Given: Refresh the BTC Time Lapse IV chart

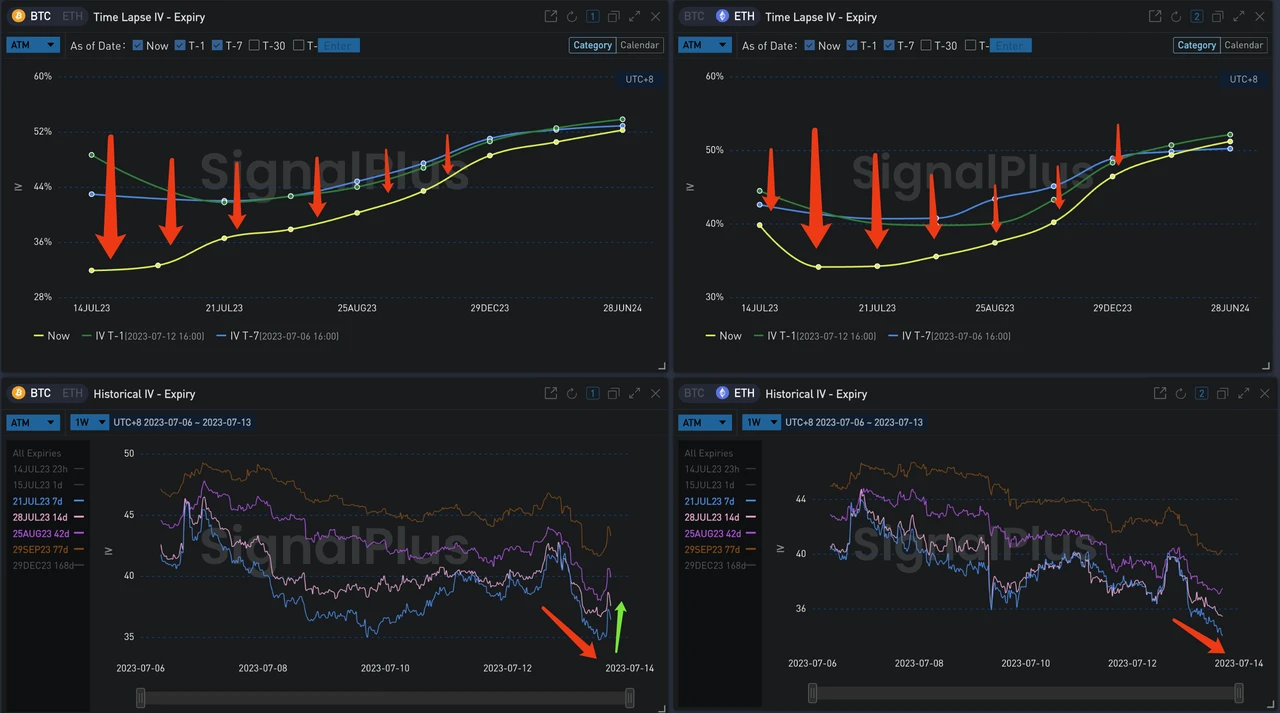Looking at the screenshot, I should 572,17.
